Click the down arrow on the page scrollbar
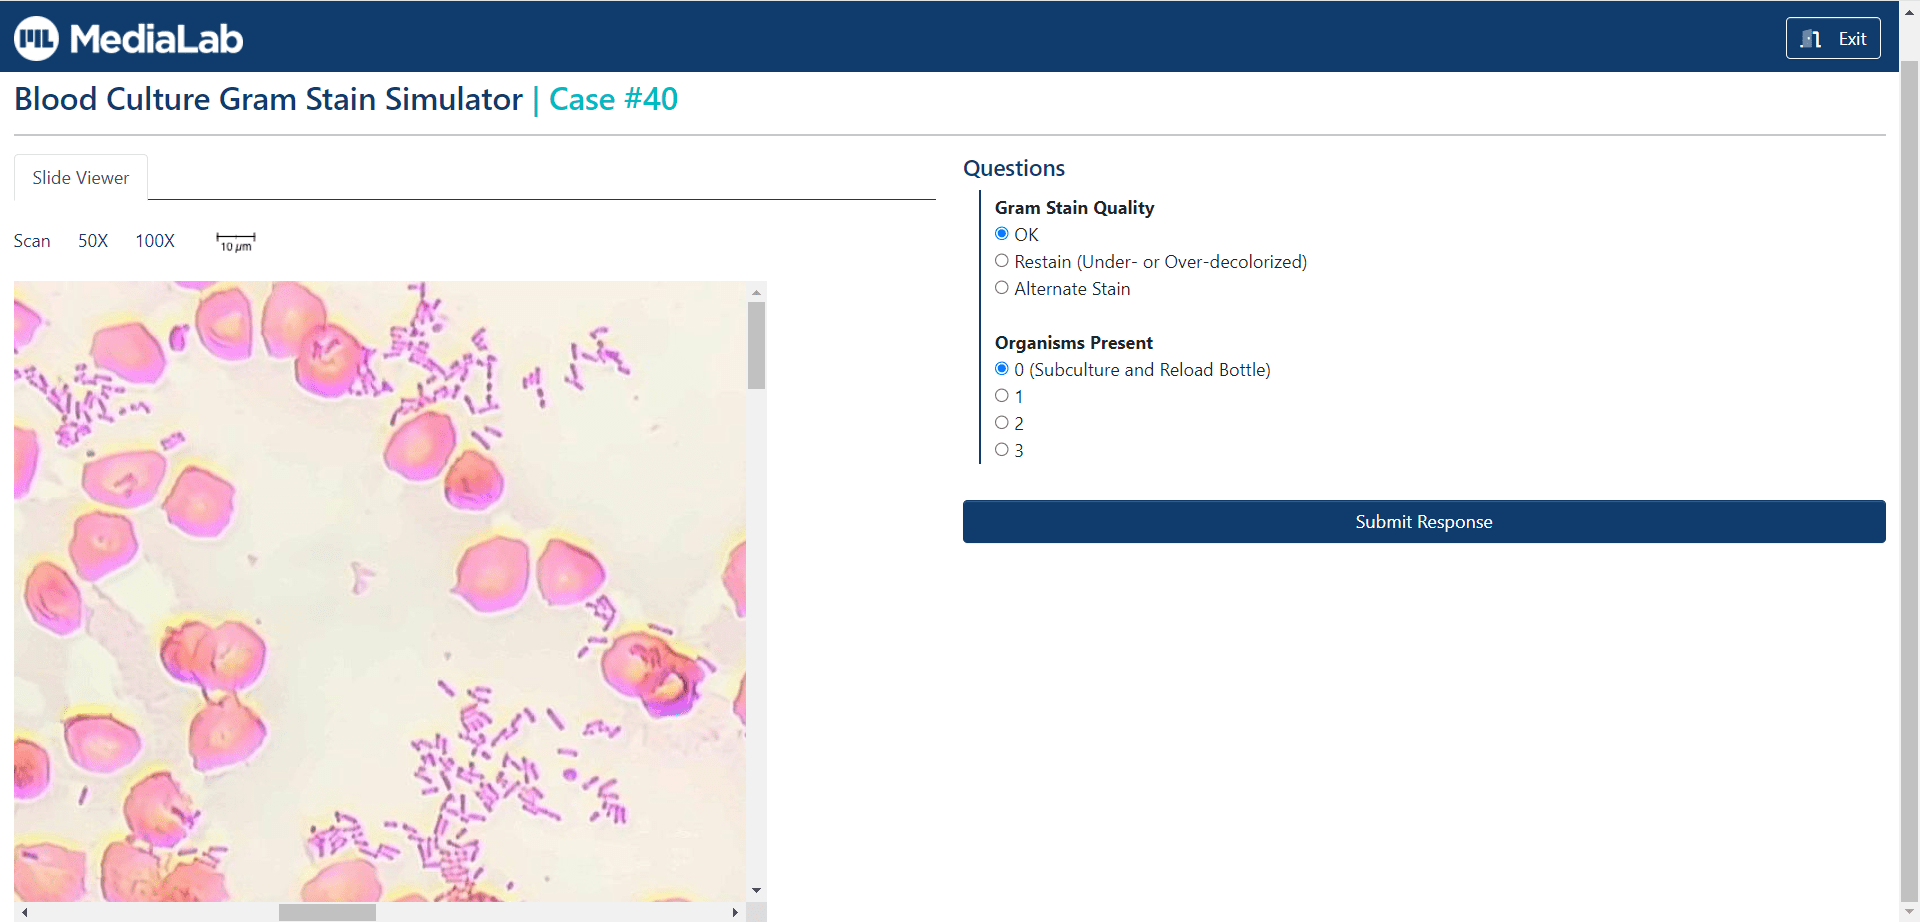 (1908, 911)
